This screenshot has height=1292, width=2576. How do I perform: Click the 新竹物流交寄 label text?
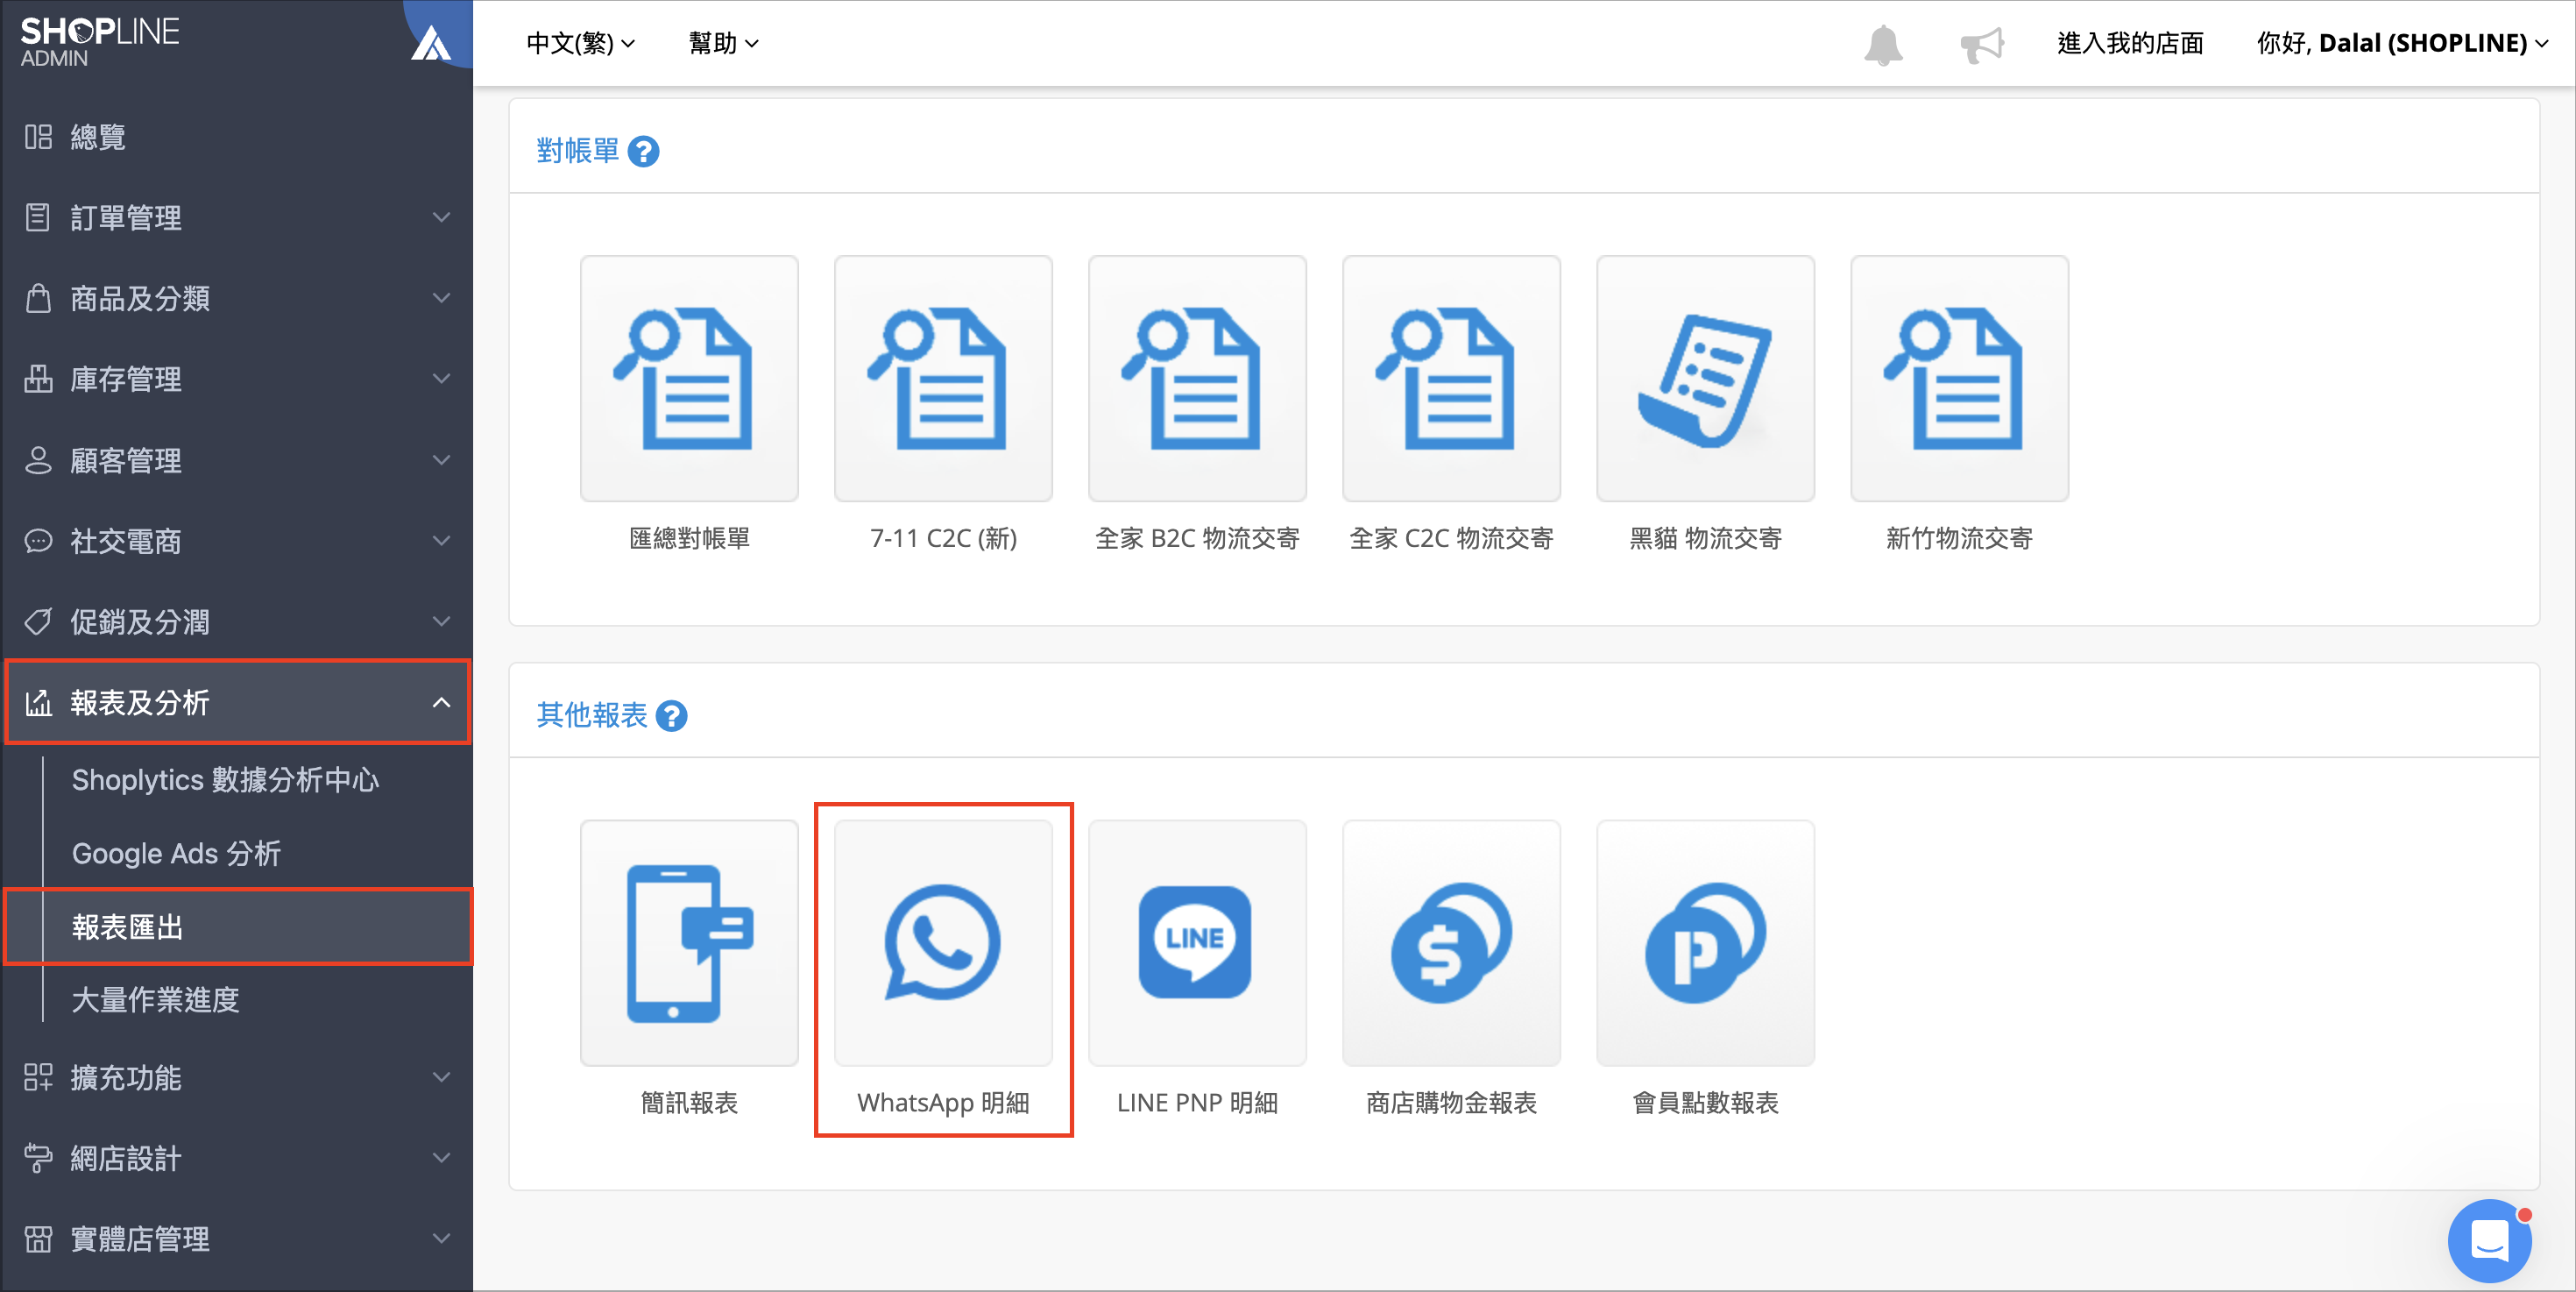1959,538
